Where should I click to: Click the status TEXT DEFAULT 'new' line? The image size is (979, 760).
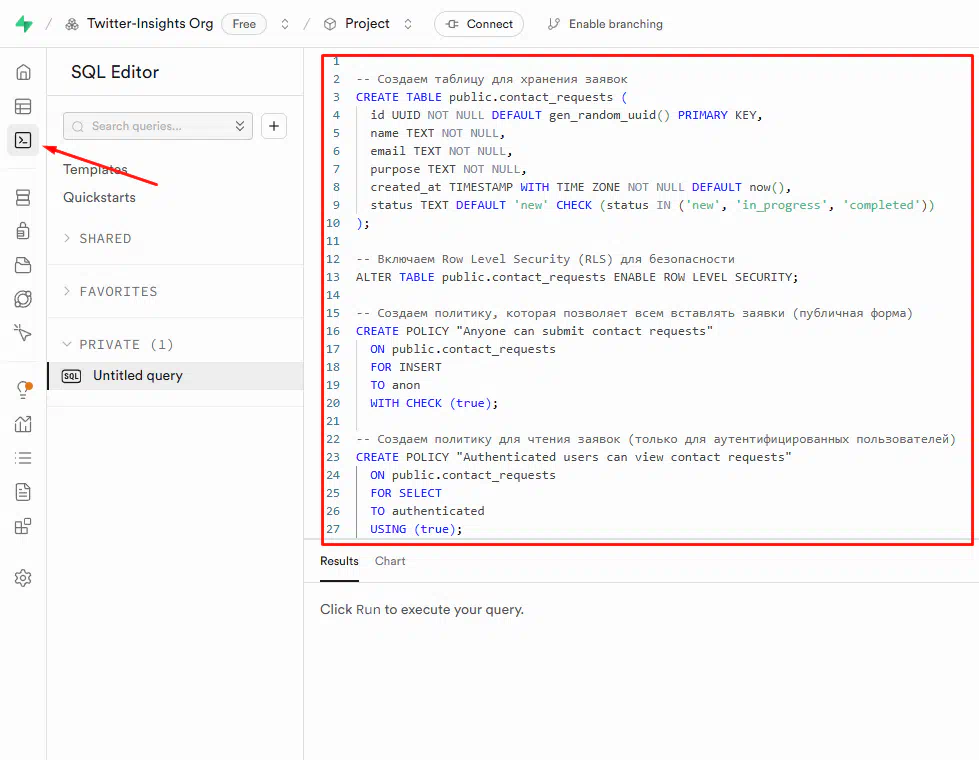(652, 205)
